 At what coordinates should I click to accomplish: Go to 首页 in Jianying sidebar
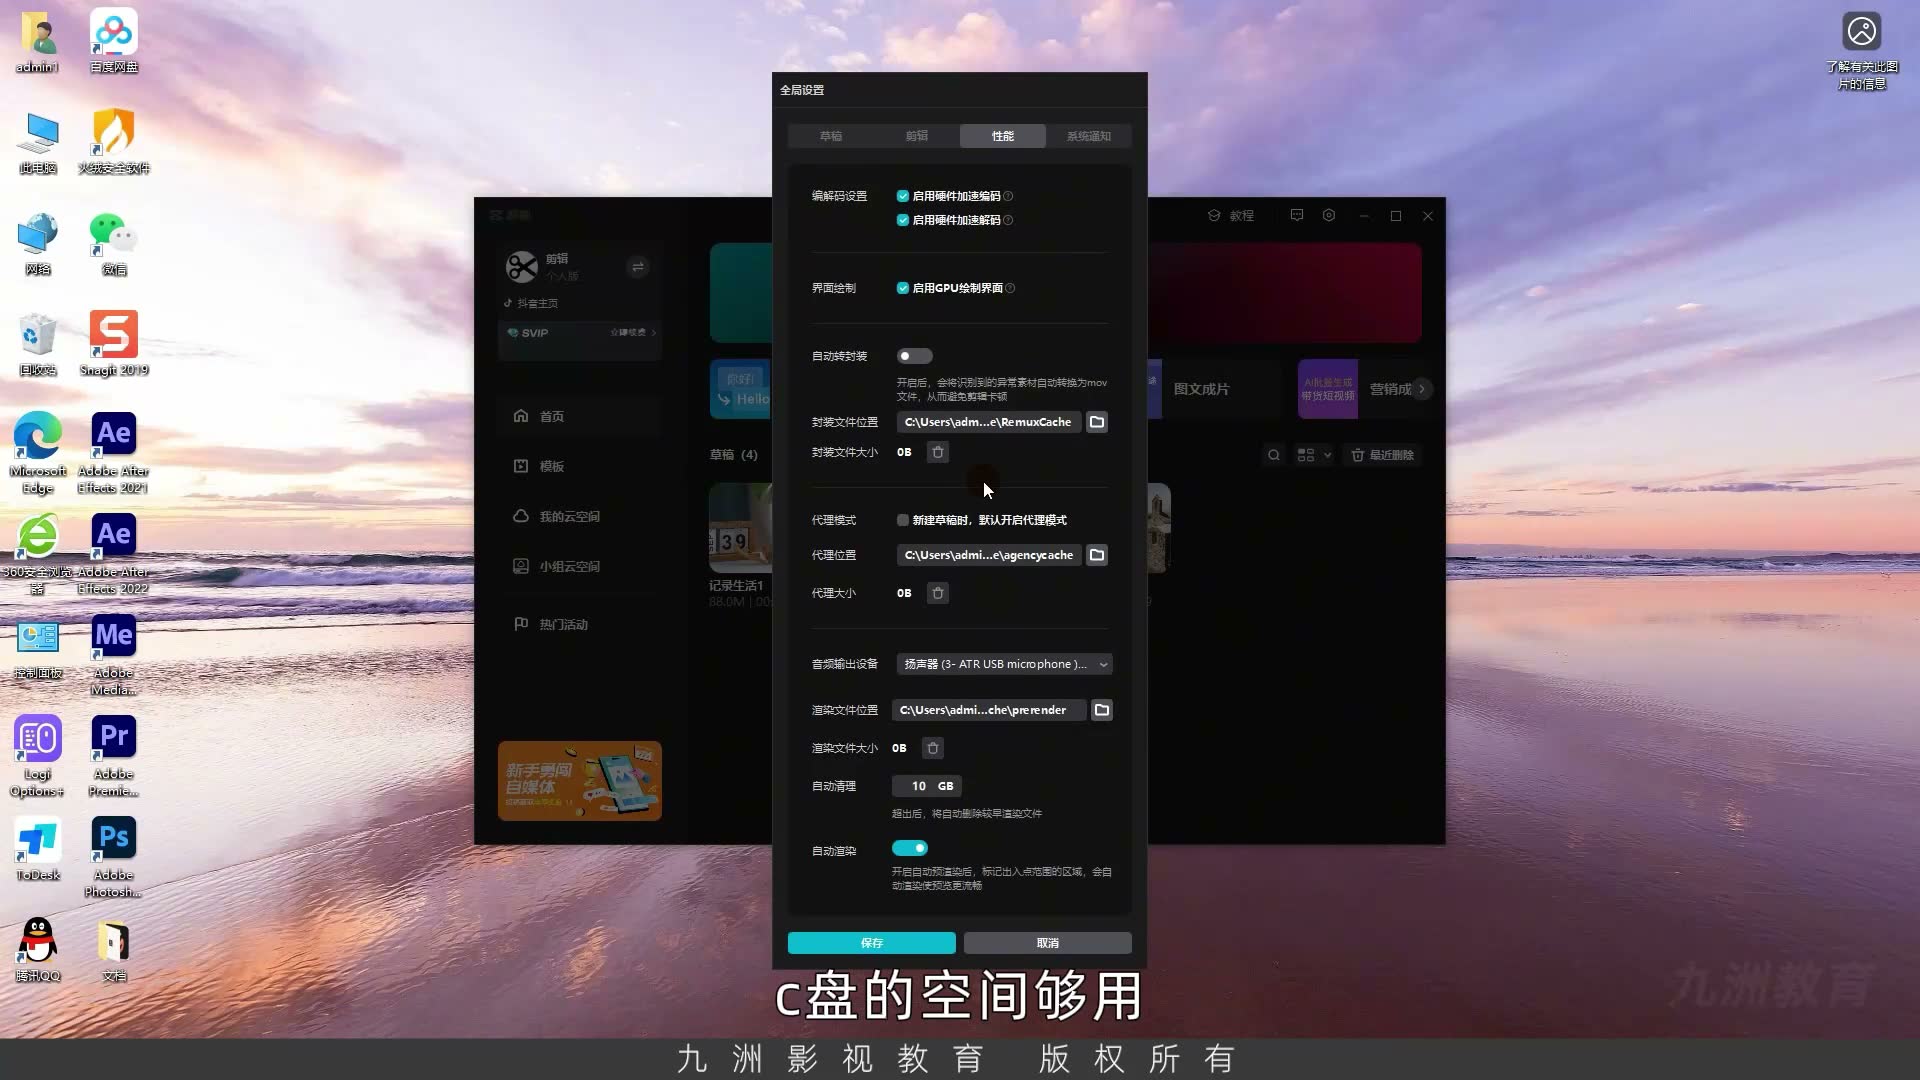[x=580, y=416]
